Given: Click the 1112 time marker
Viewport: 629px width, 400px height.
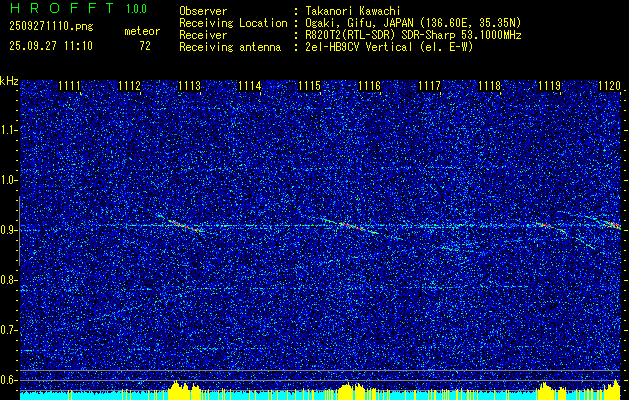Looking at the screenshot, I should (x=130, y=86).
